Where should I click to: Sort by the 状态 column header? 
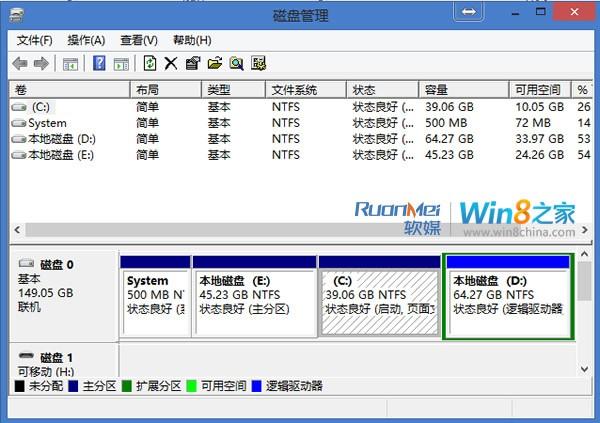coord(382,90)
